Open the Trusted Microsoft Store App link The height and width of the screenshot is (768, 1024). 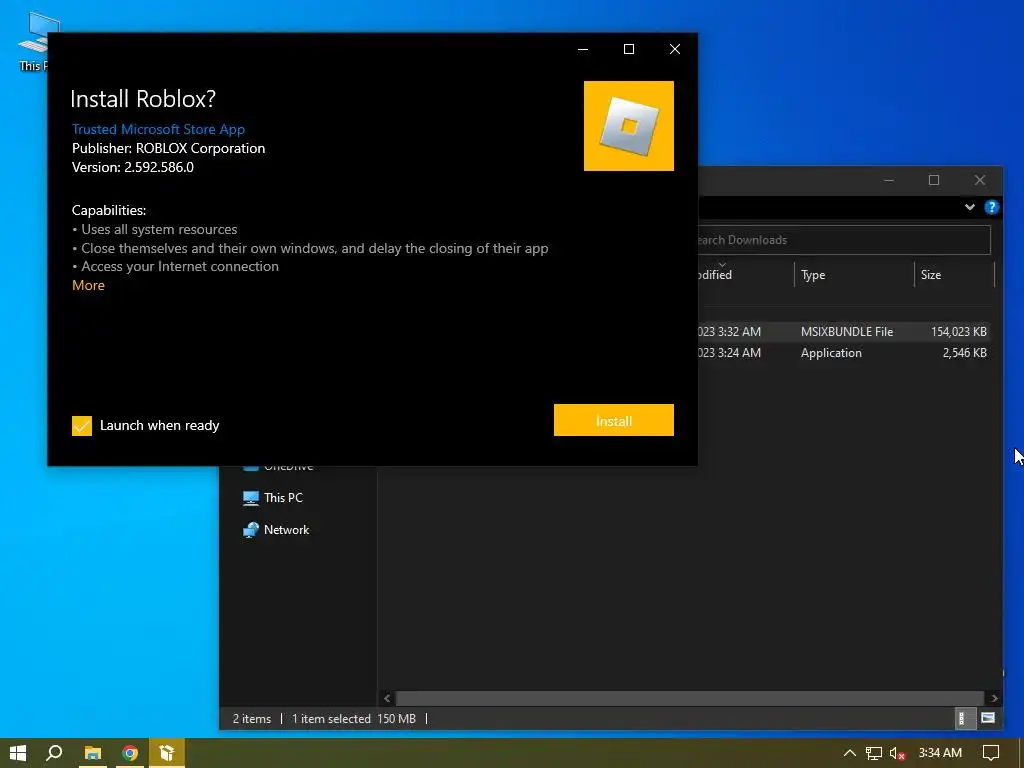158,129
